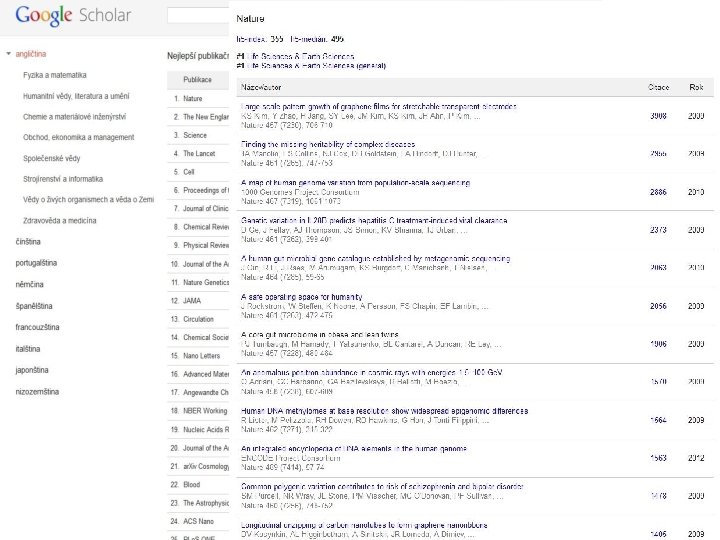This screenshot has width=720, height=540.
Task: Click the Citace column header
Action: [x=658, y=87]
